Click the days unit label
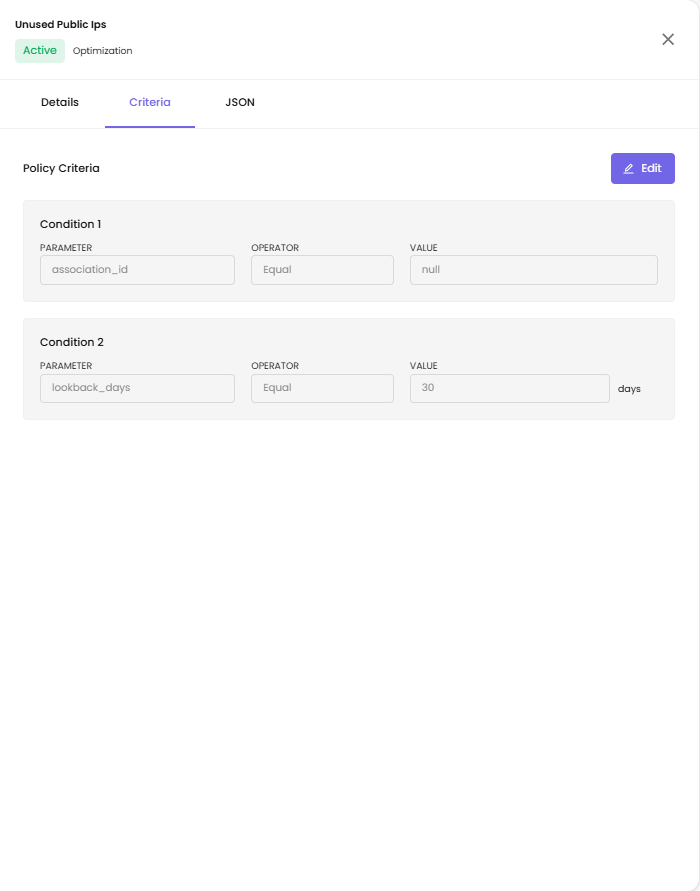Image resolution: width=700 pixels, height=891 pixels. (629, 388)
